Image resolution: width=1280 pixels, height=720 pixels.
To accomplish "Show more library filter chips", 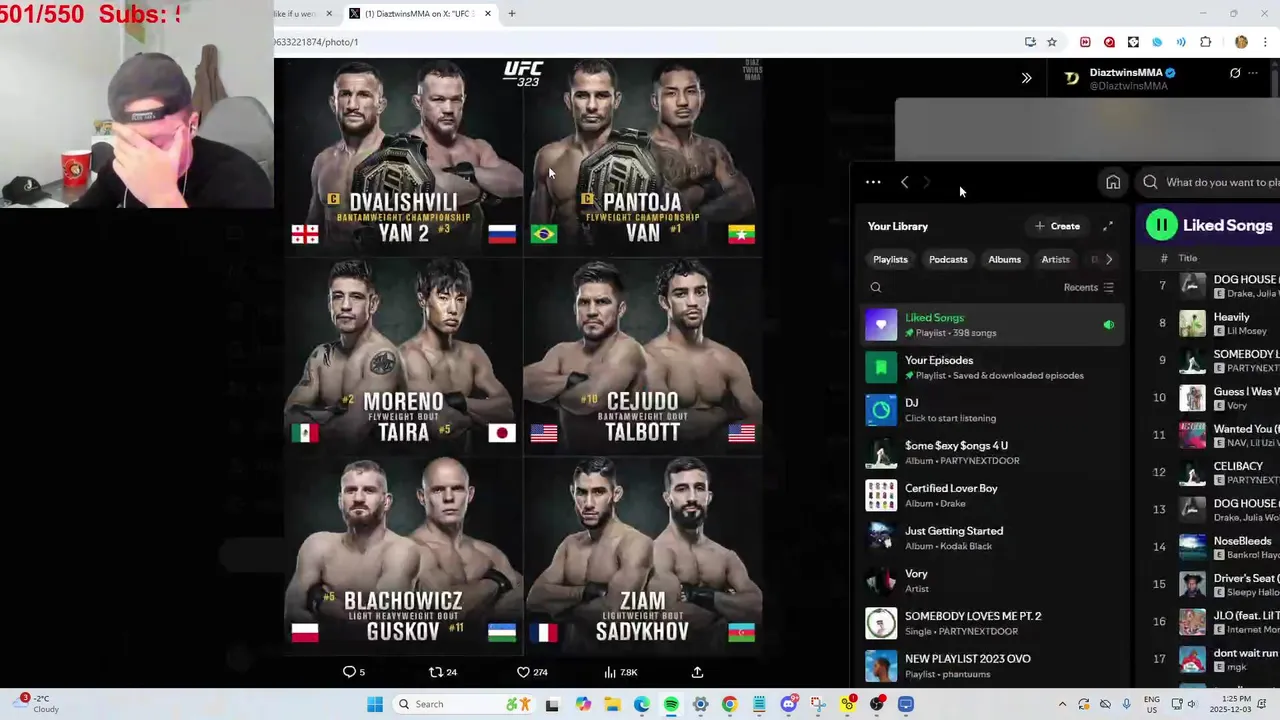I will (x=1108, y=259).
